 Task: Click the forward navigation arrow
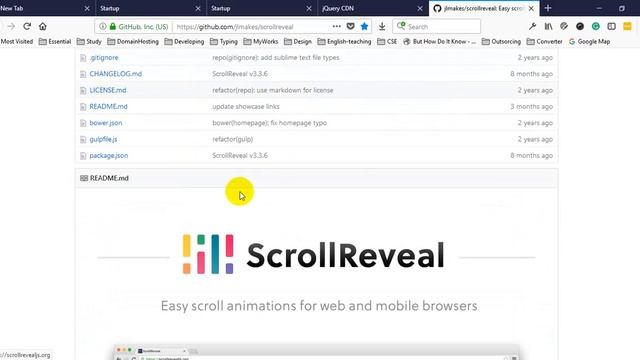click(11, 27)
